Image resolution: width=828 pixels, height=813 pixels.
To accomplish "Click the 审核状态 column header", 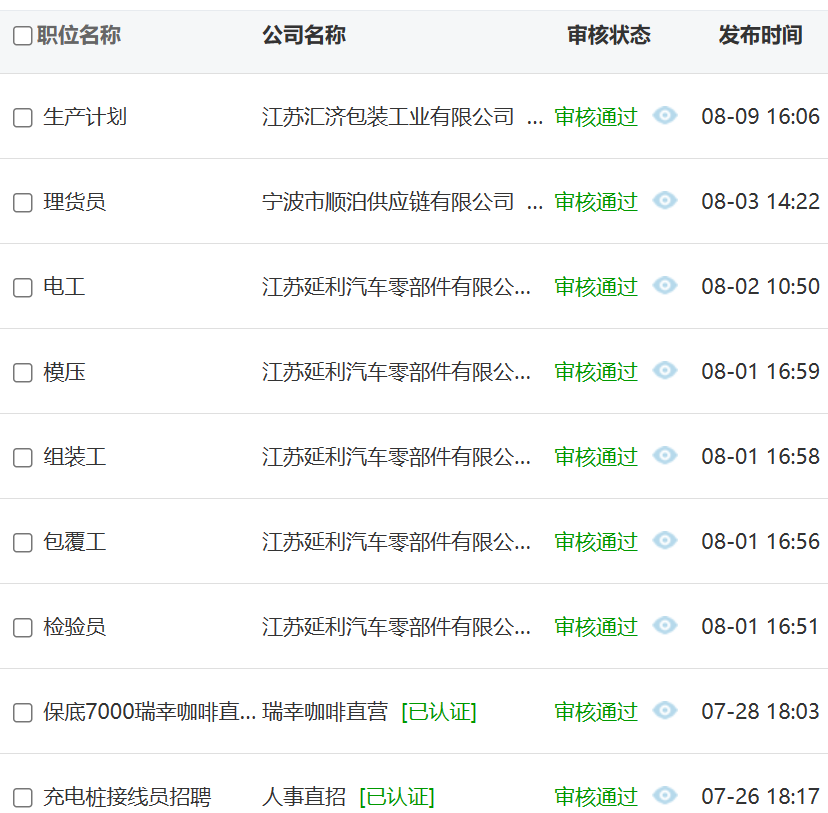I will [609, 35].
